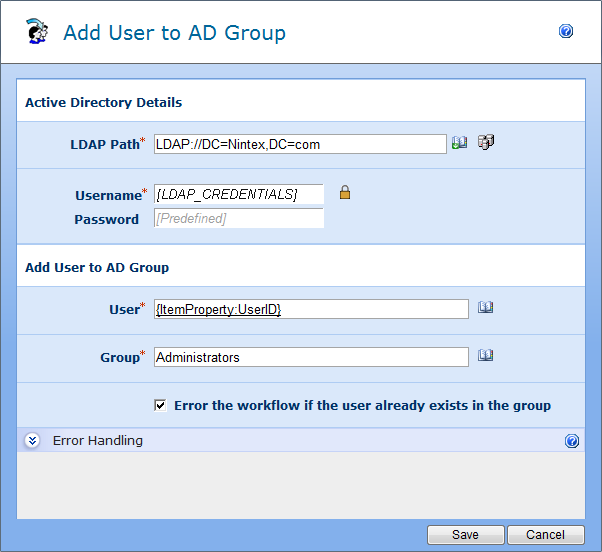Open the help icon on Error Handling bar
602x552 pixels.
click(x=572, y=441)
